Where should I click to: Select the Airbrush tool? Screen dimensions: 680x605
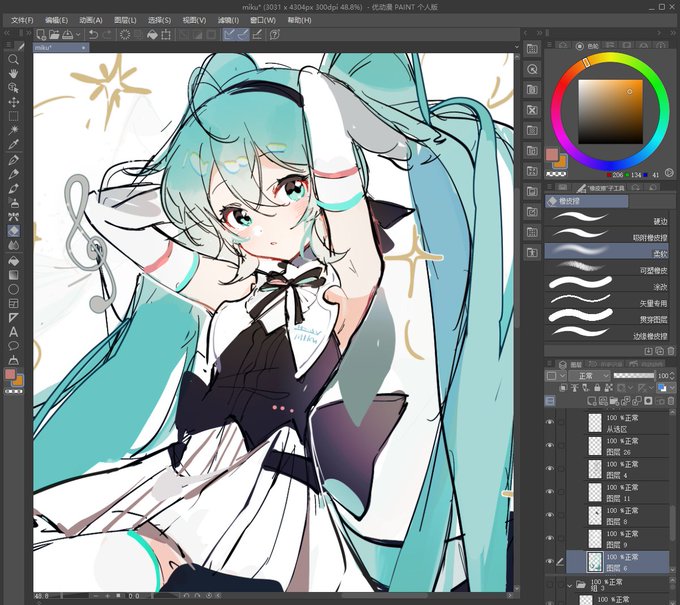[13, 203]
